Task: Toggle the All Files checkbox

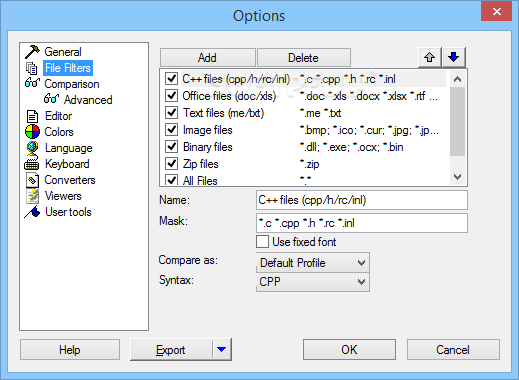Action: click(x=171, y=180)
